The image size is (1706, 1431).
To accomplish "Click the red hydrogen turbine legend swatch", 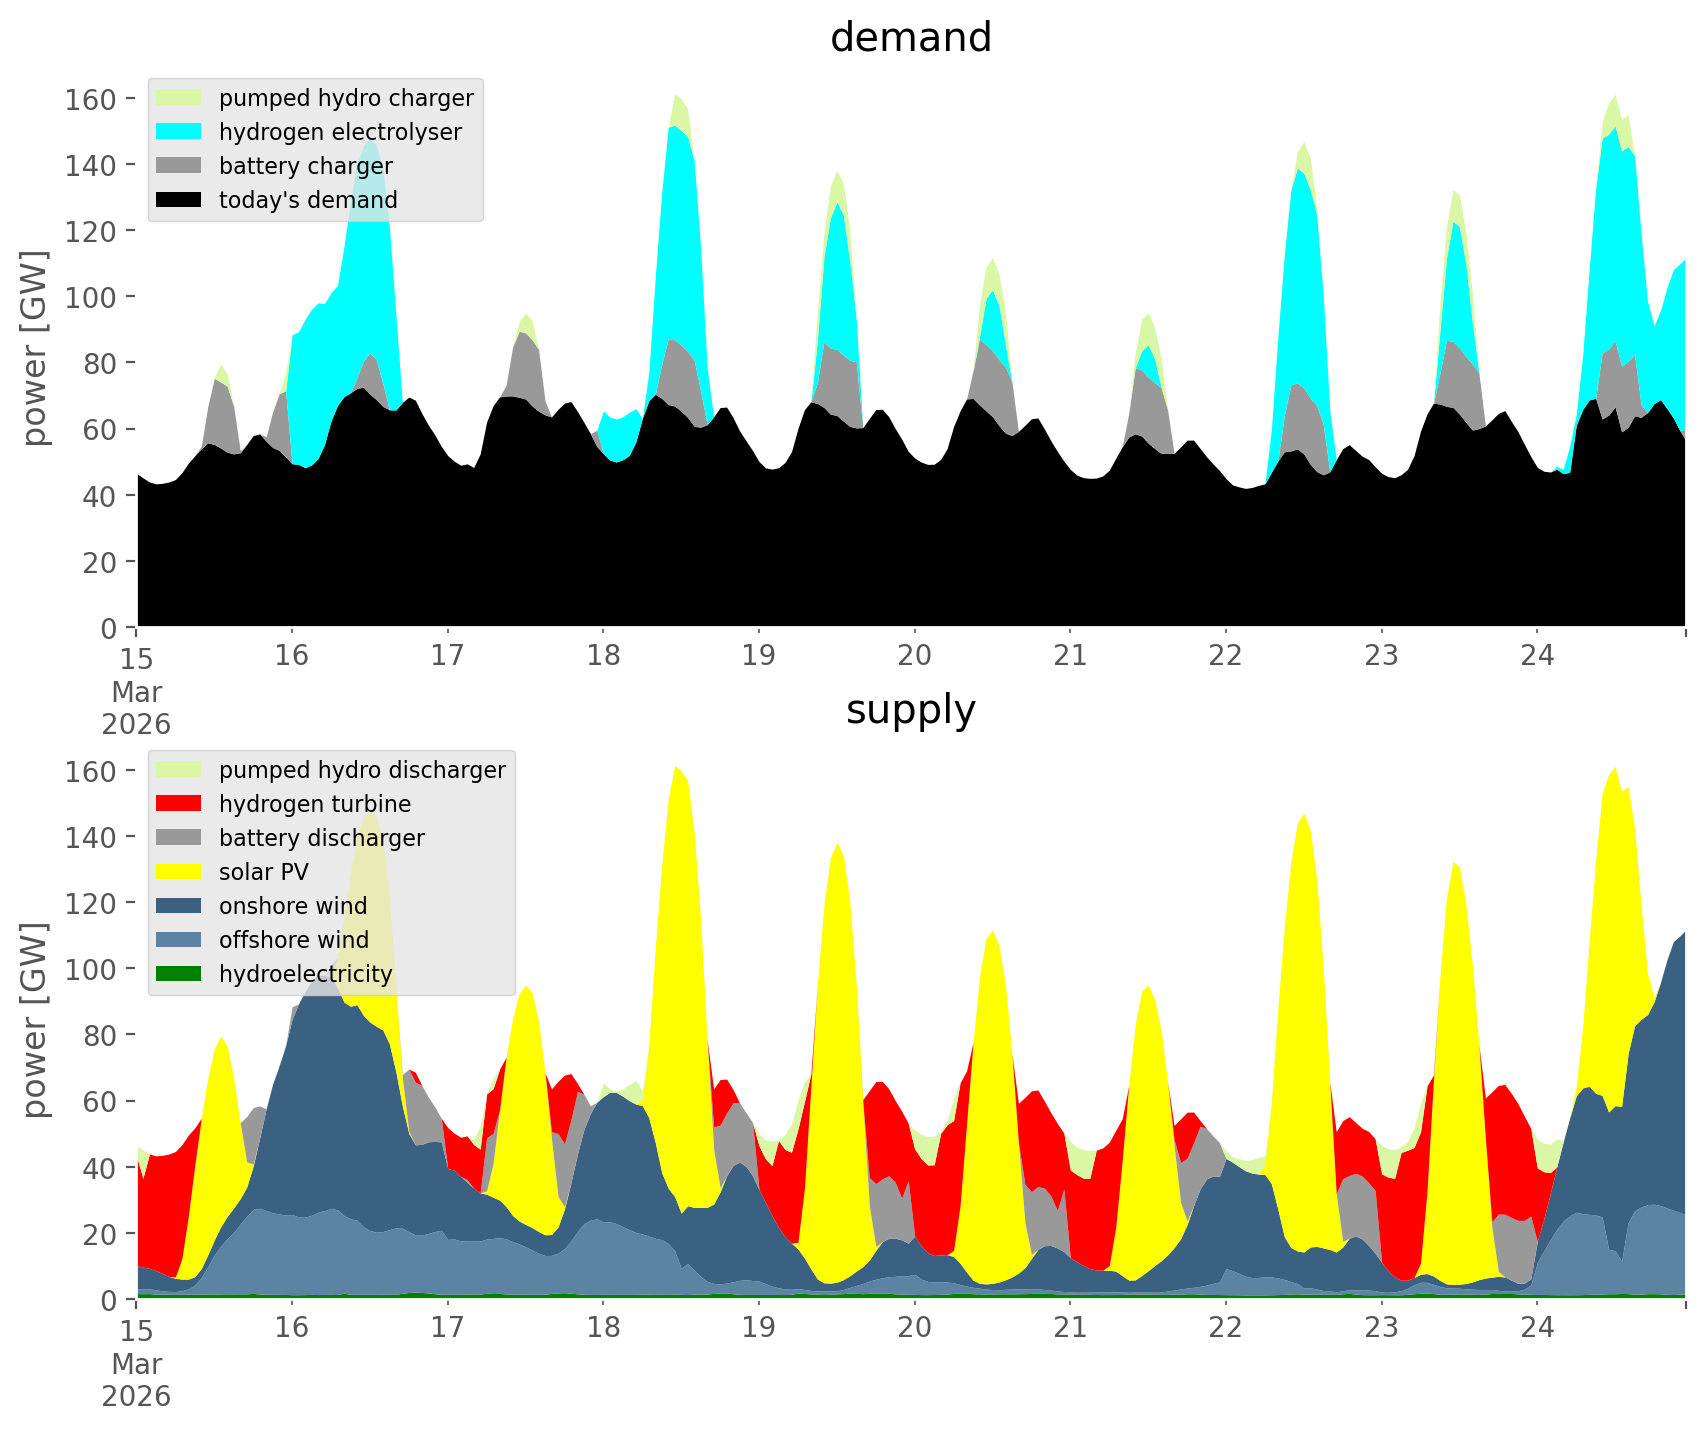I will [x=178, y=804].
